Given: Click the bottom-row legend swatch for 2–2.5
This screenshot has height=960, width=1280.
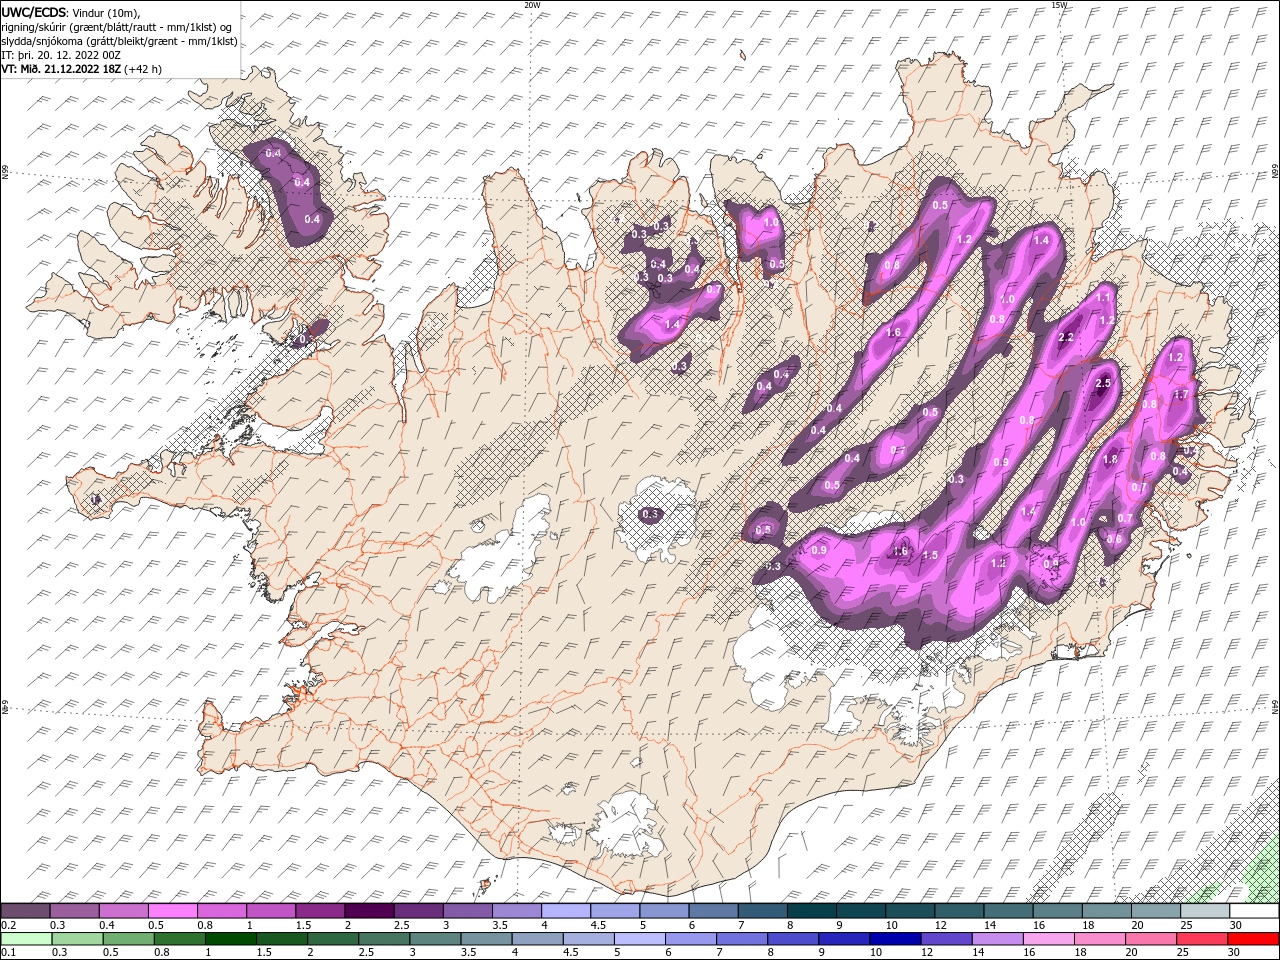Looking at the screenshot, I should pos(333,939).
